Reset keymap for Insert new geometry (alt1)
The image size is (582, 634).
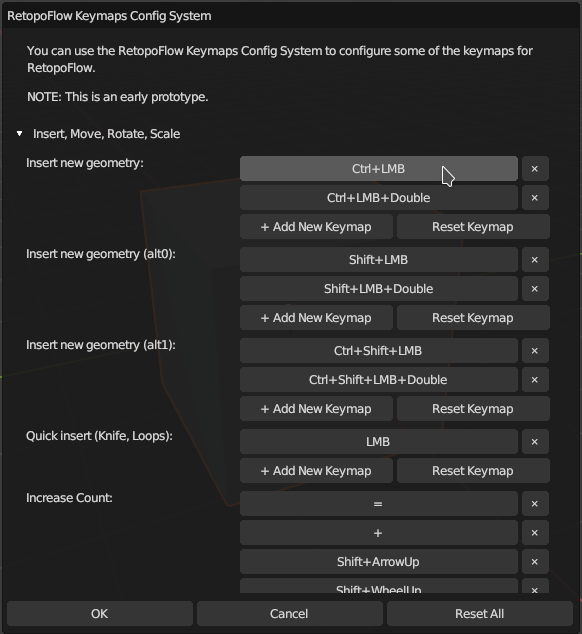click(473, 409)
